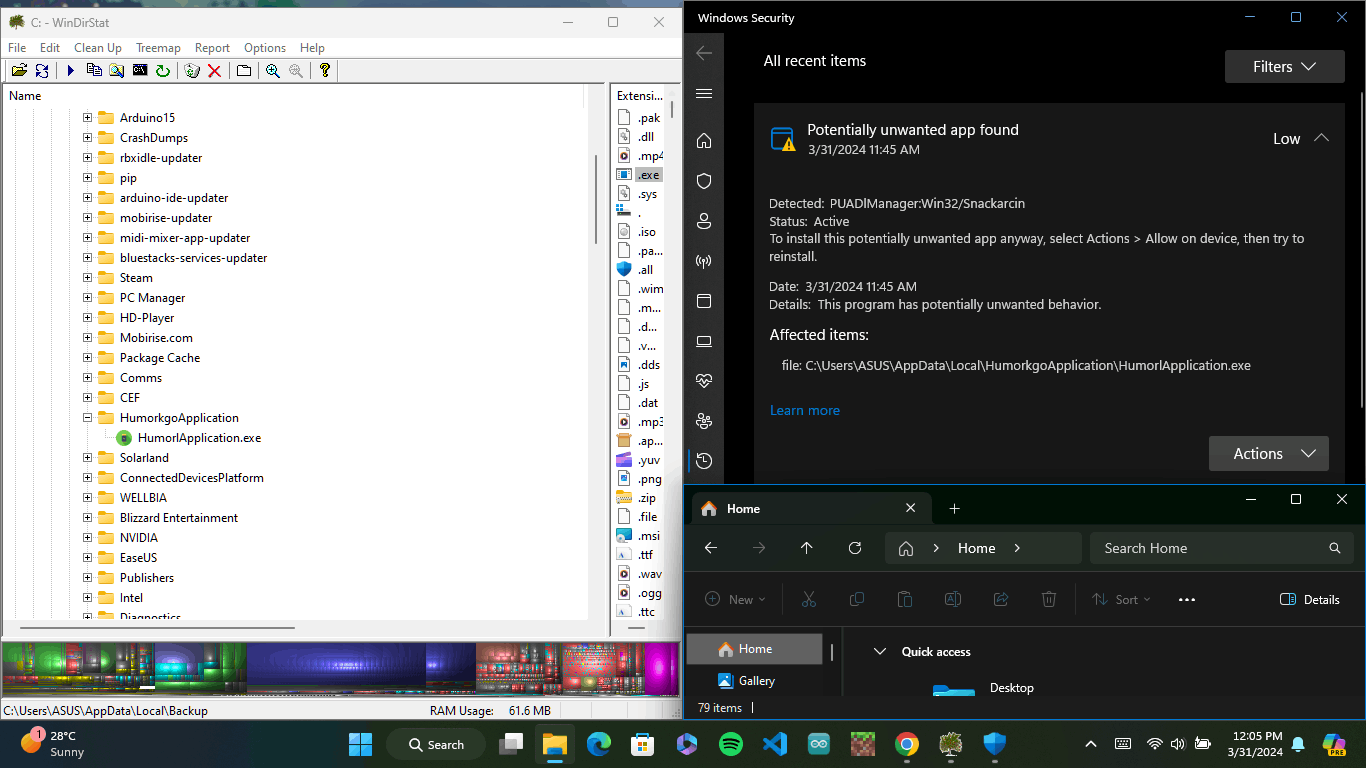Open the File menu in WinDirStat

[17, 47]
